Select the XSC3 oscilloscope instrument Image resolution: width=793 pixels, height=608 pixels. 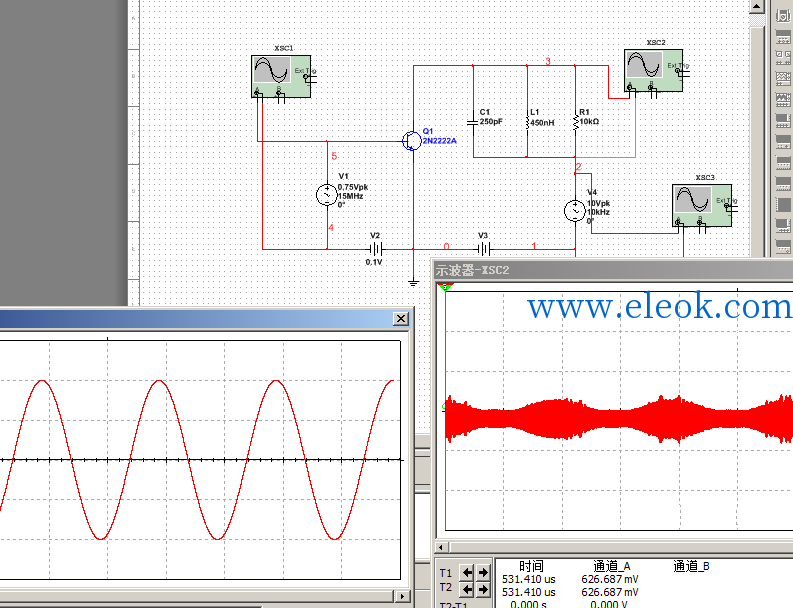701,205
